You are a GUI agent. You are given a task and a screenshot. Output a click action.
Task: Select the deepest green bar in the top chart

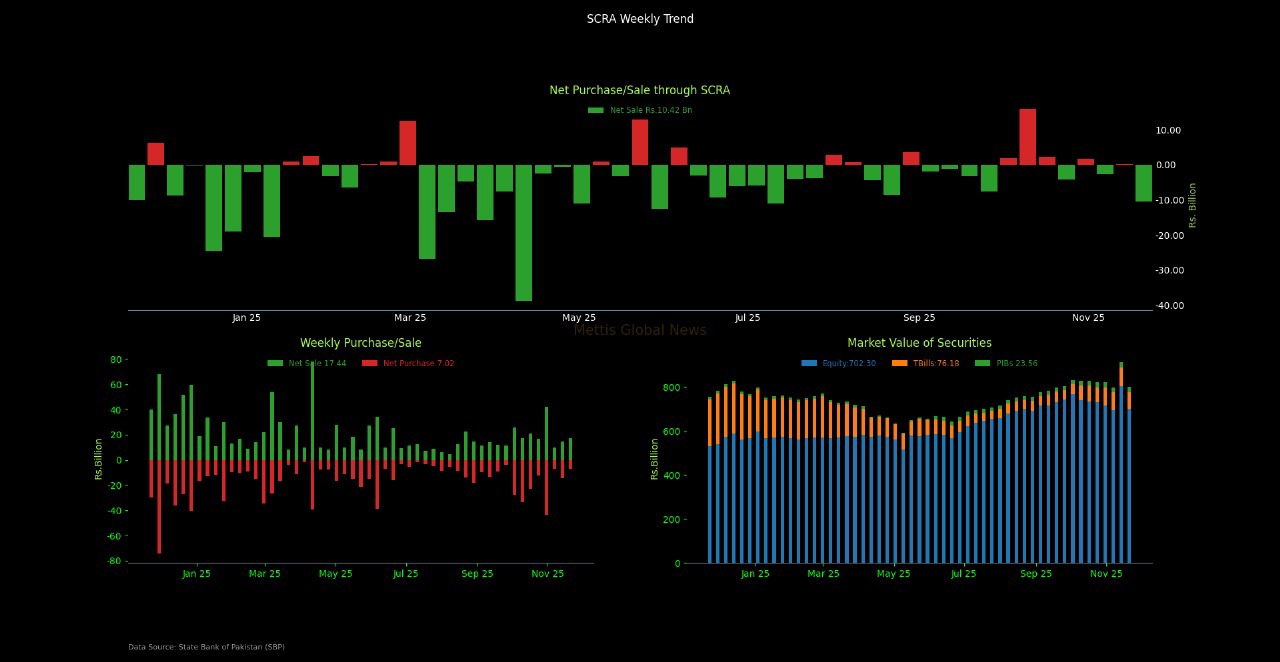coord(523,232)
